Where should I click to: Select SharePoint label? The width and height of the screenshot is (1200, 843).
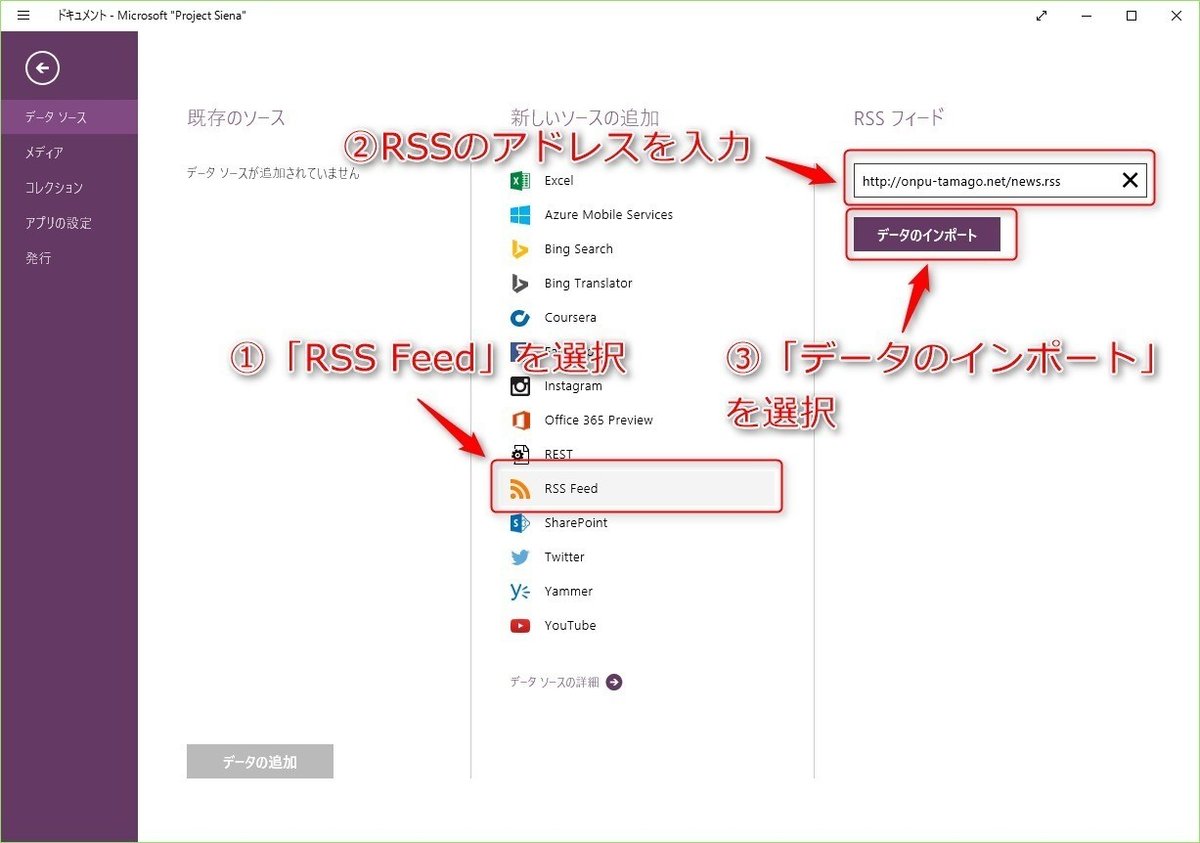click(576, 523)
